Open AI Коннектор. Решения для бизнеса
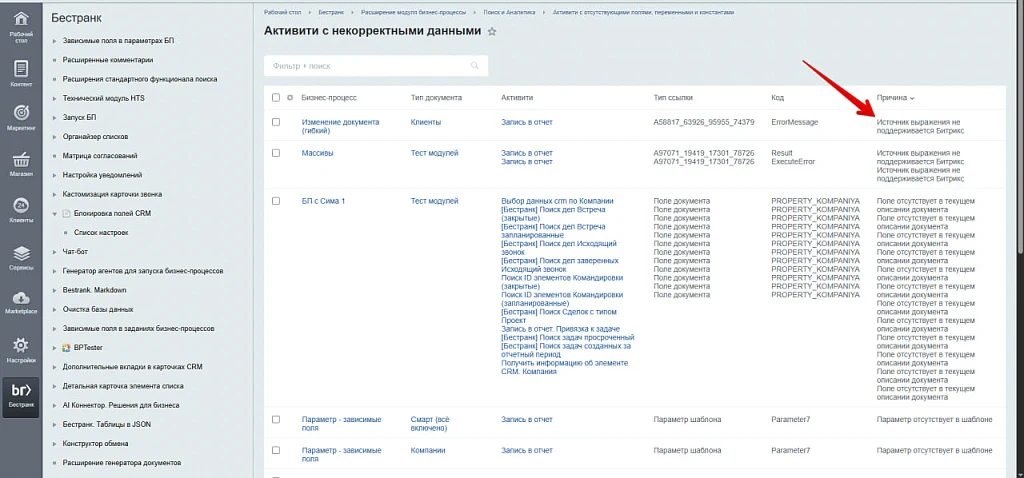Screen dimensions: 1024x478 123,405
